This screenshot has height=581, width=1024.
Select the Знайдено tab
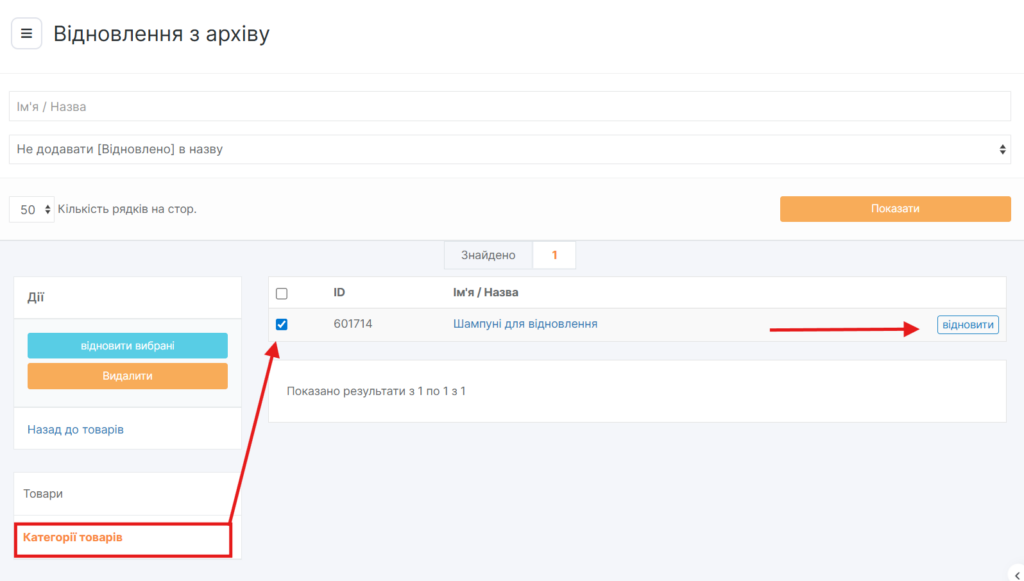click(488, 255)
